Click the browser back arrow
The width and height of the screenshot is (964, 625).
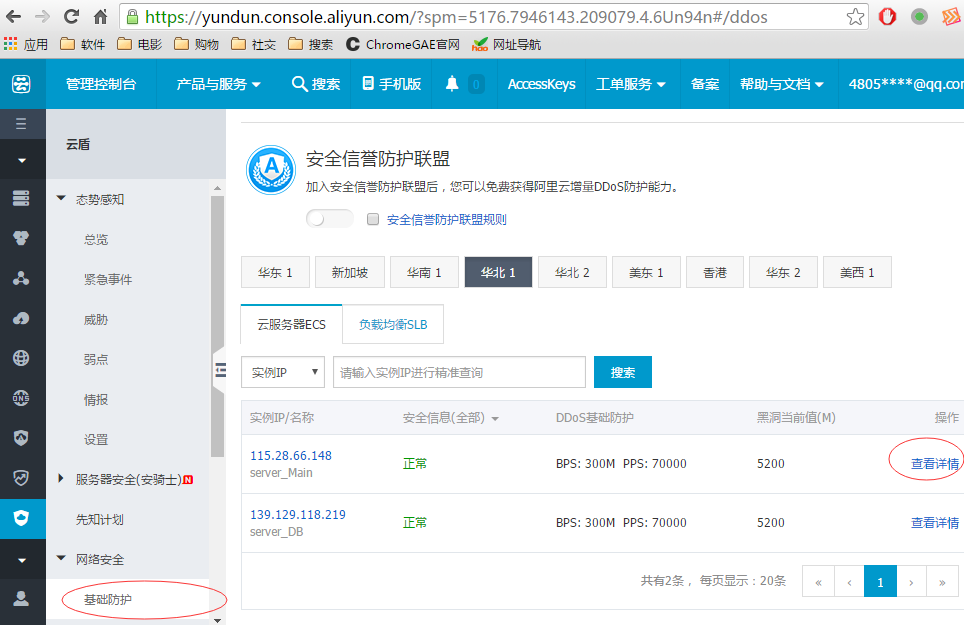pyautogui.click(x=13, y=17)
